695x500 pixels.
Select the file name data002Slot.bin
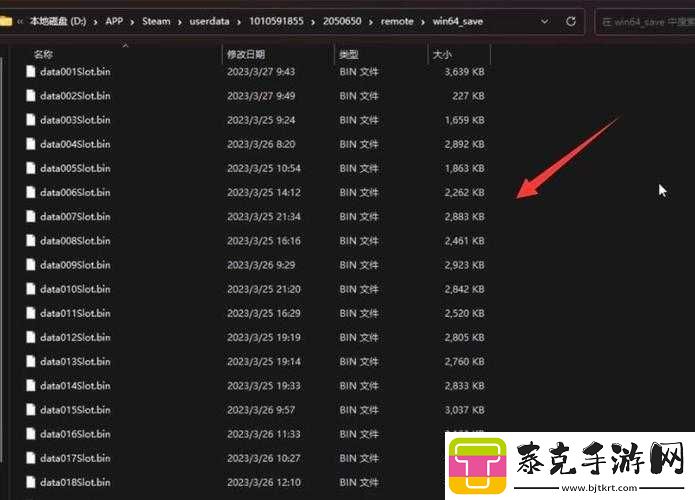tap(75, 96)
